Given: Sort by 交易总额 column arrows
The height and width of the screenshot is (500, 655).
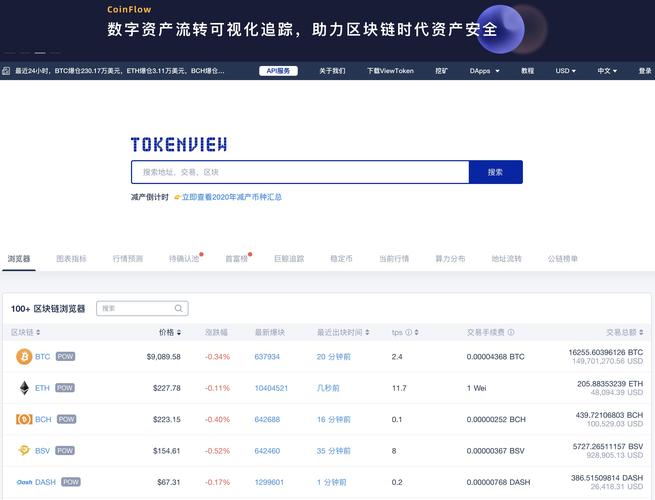Looking at the screenshot, I should [641, 332].
